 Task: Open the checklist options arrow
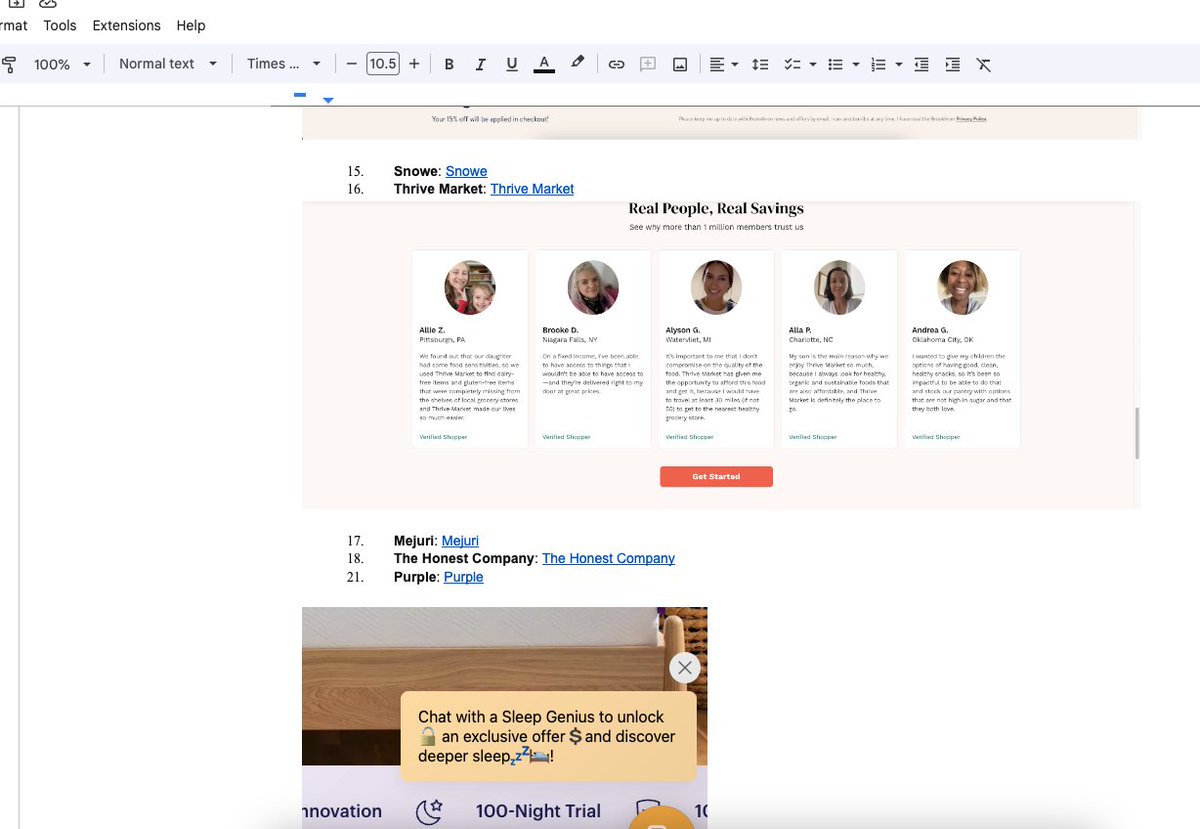812,64
